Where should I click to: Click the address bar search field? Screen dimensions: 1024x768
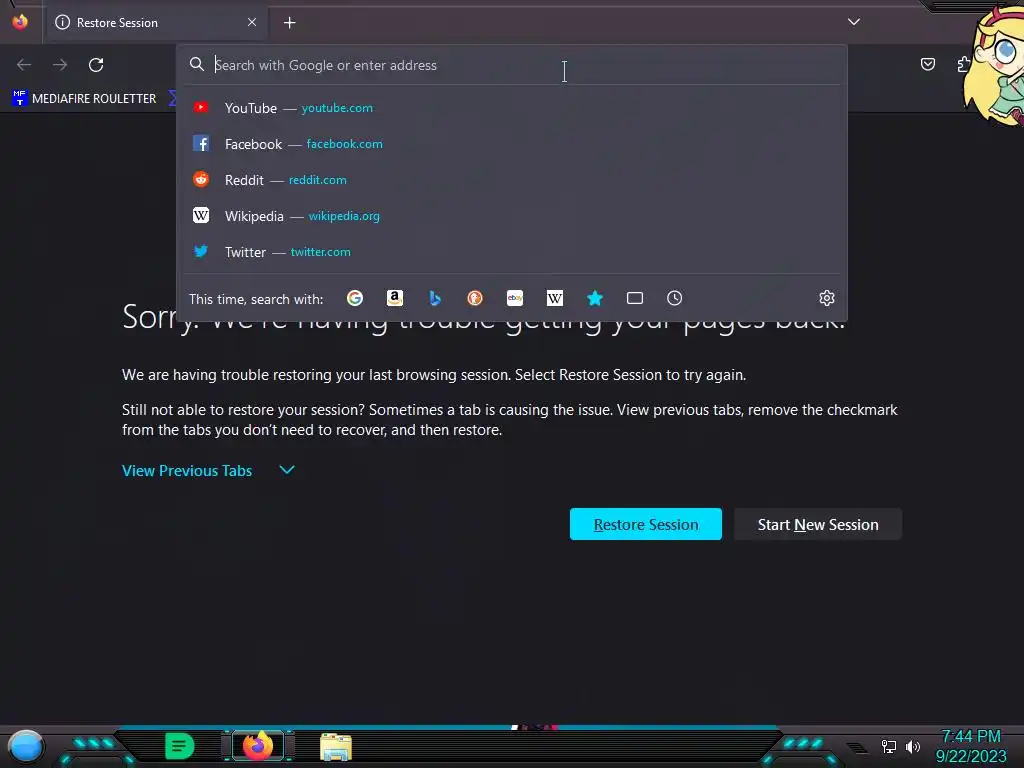pyautogui.click(x=513, y=65)
